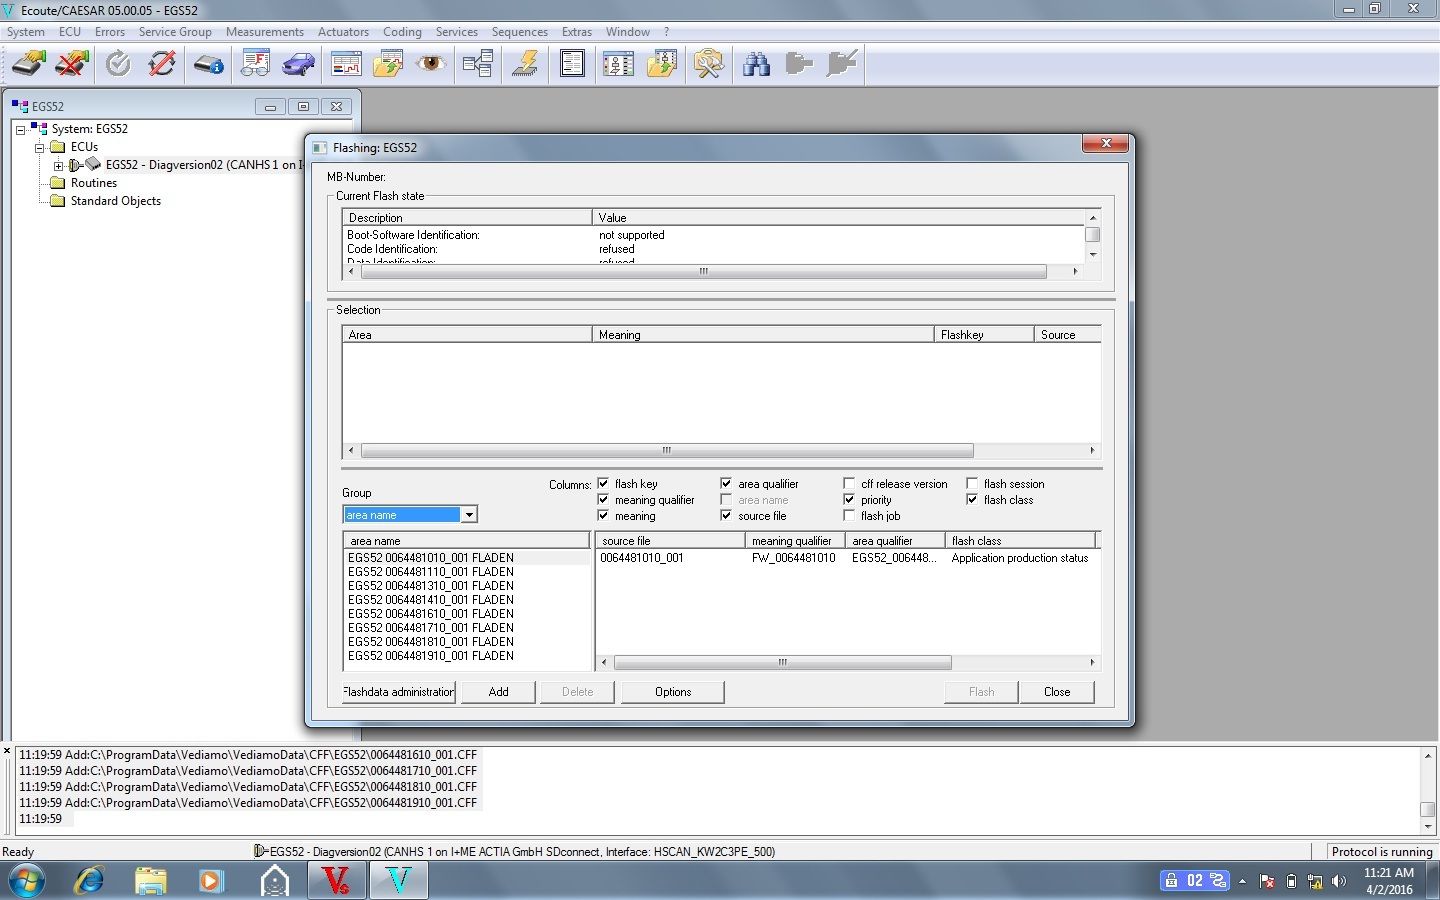Image resolution: width=1440 pixels, height=900 pixels.
Task: Select EGS52 0064481410_001 FLADEN in the list
Action: (x=431, y=600)
